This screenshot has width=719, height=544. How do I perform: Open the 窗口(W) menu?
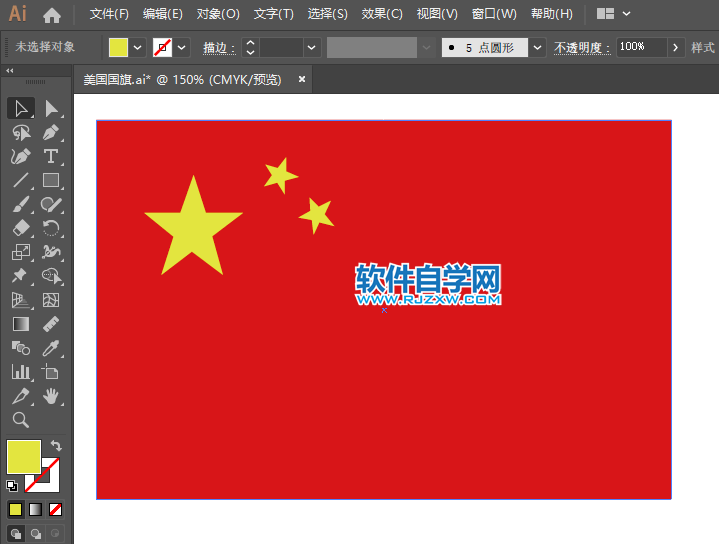pos(494,14)
